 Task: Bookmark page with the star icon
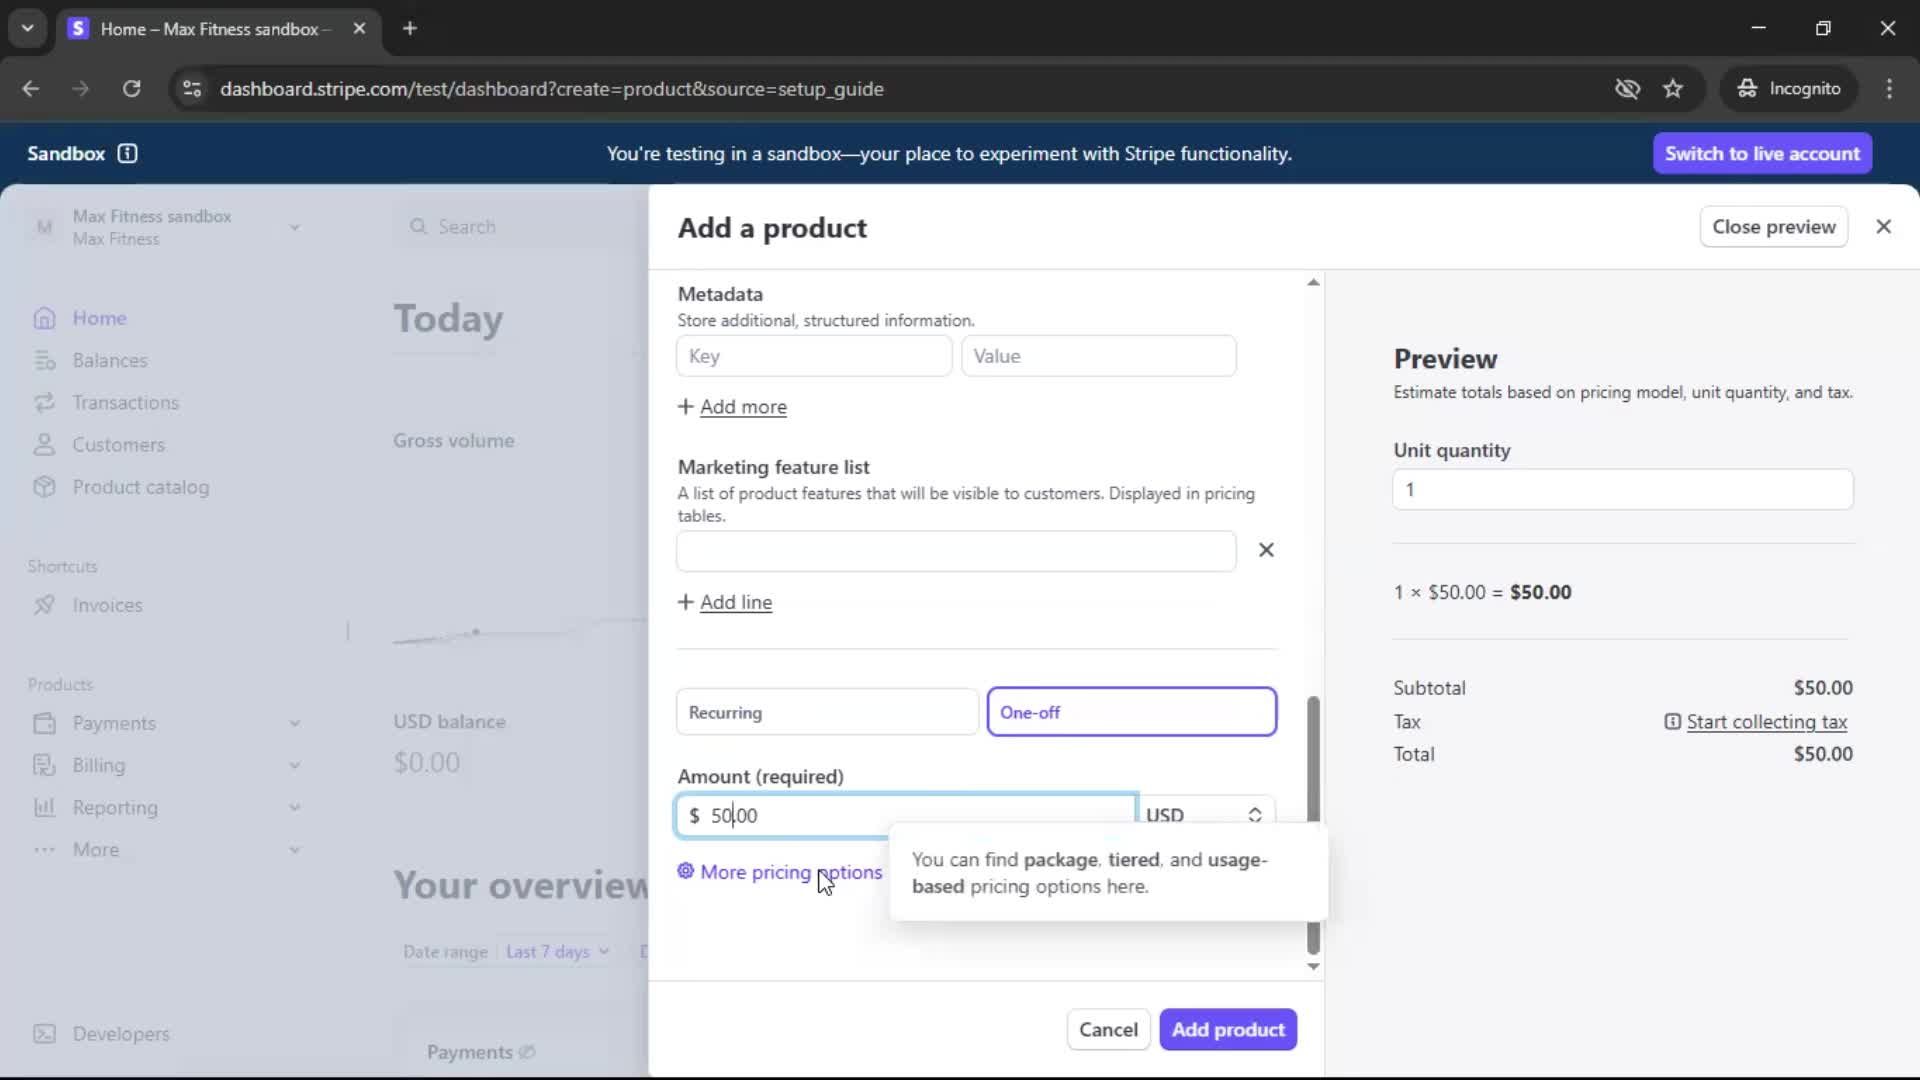click(1673, 89)
